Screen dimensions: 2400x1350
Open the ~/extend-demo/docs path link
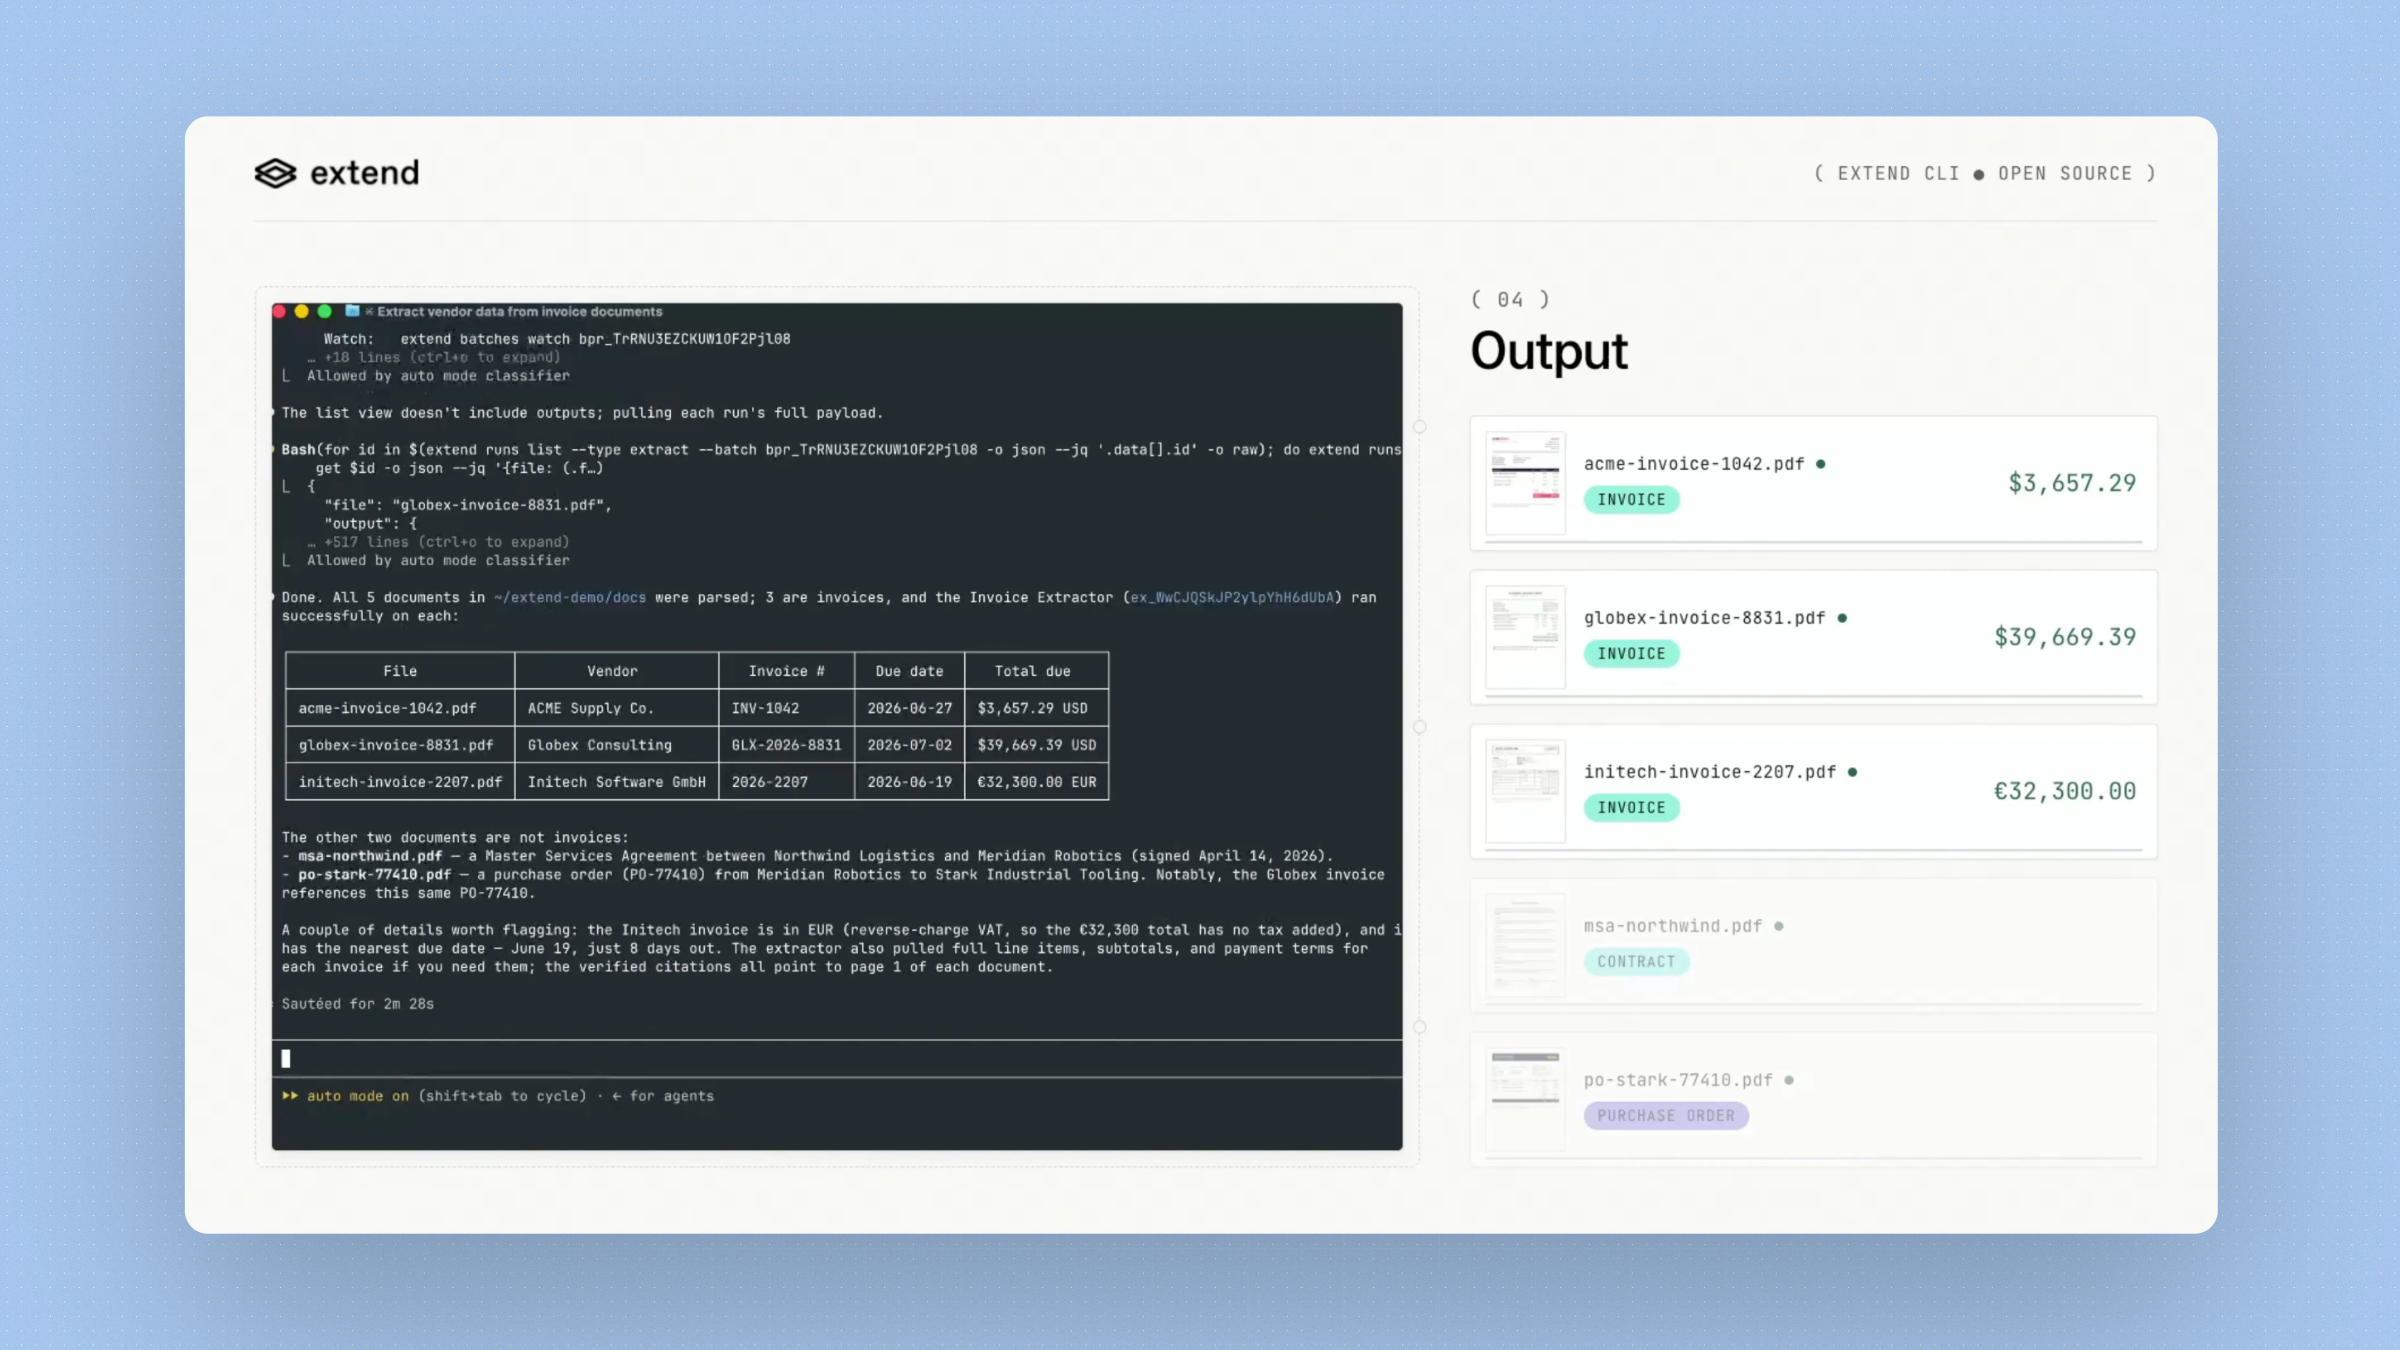click(x=570, y=598)
